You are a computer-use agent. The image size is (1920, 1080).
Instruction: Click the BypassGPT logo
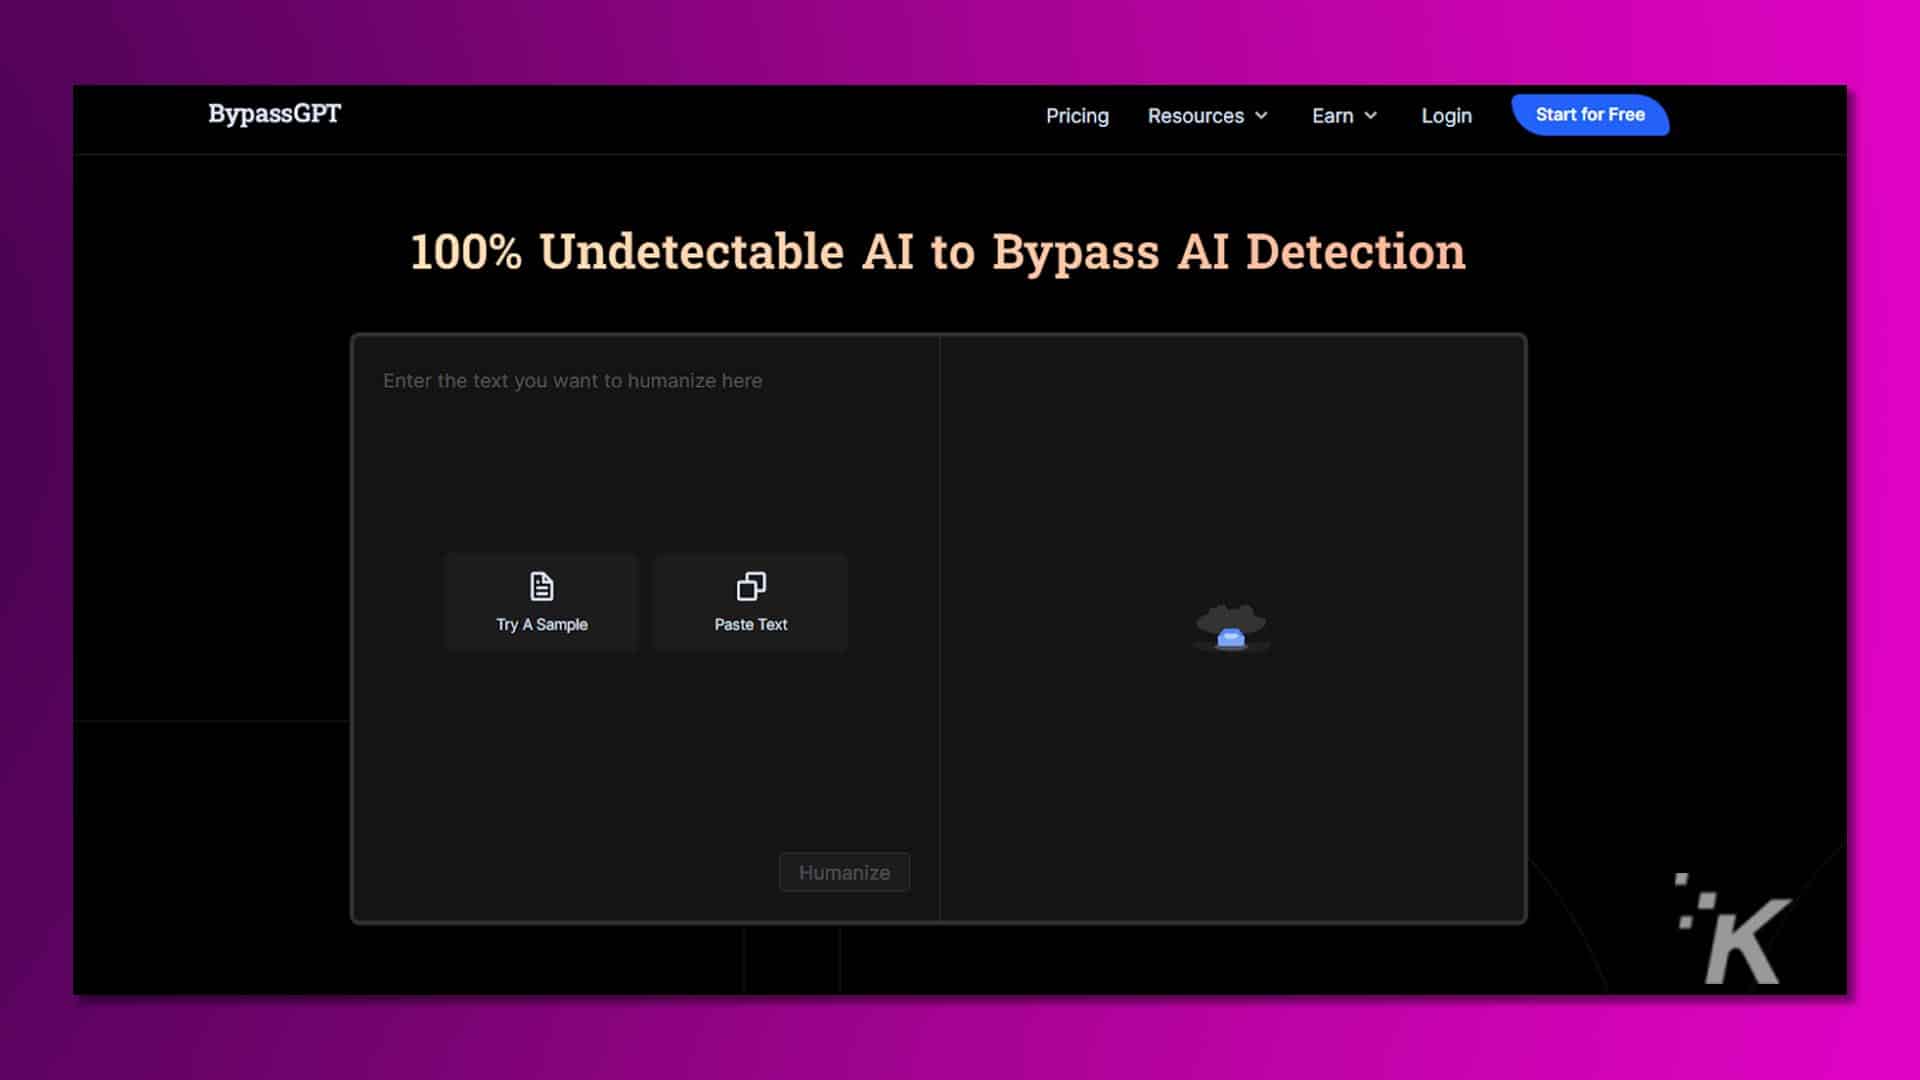[273, 114]
